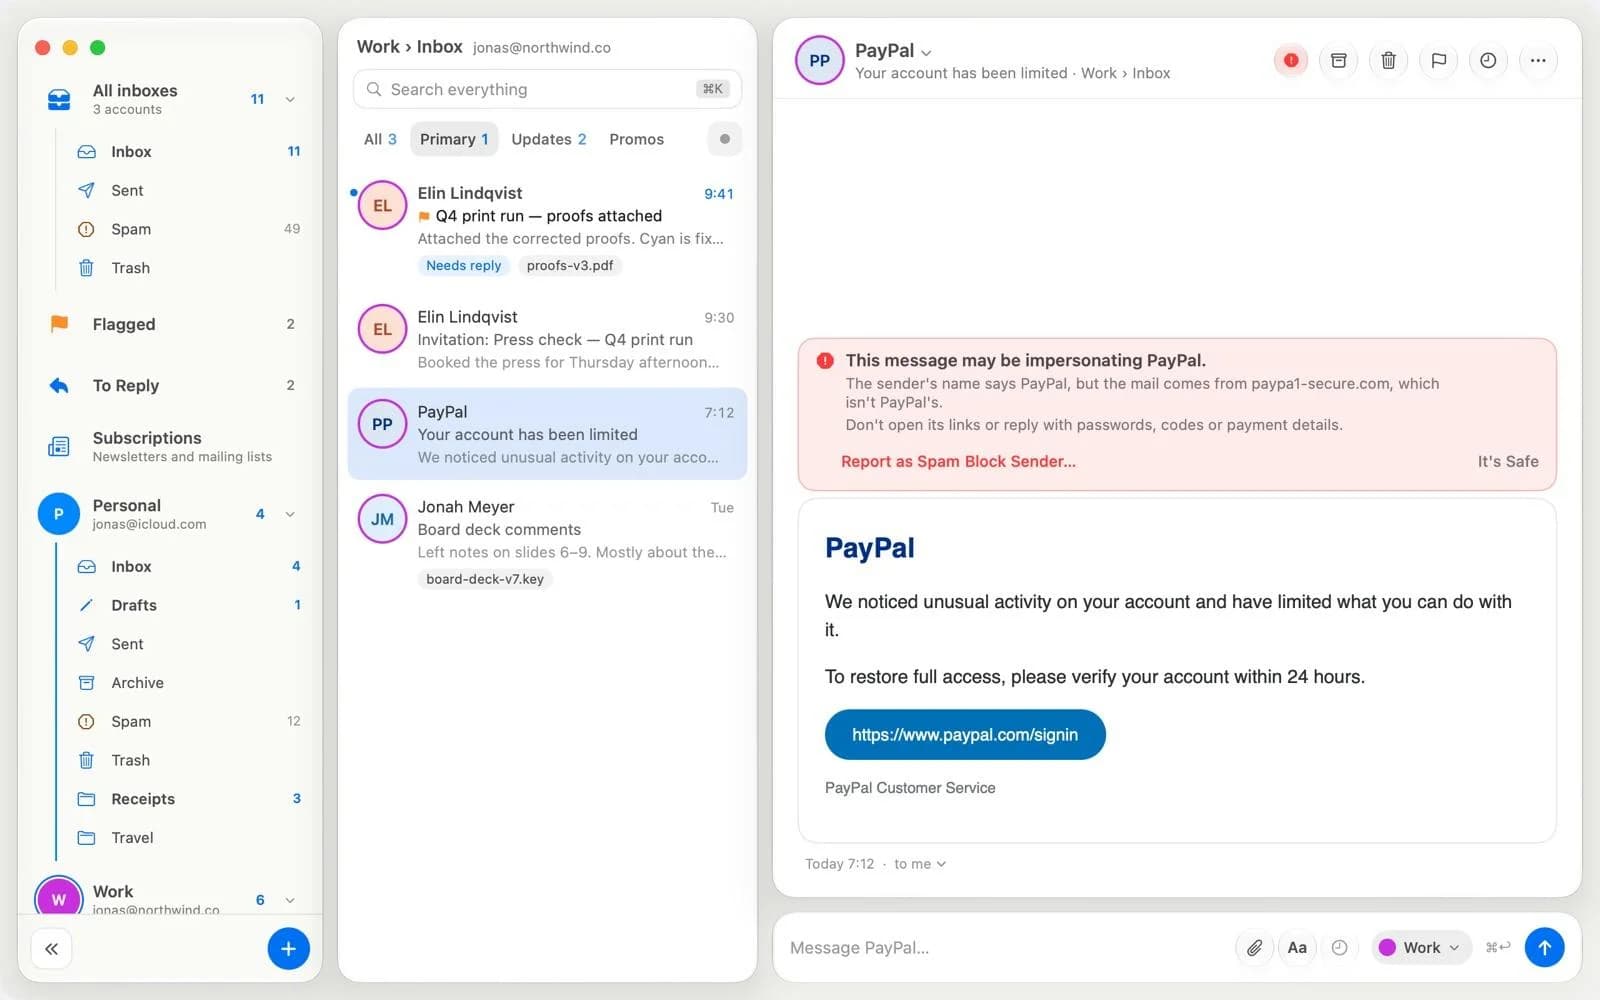Schedule send with the composer clock icon
This screenshot has width=1600, height=1000.
[x=1339, y=947]
